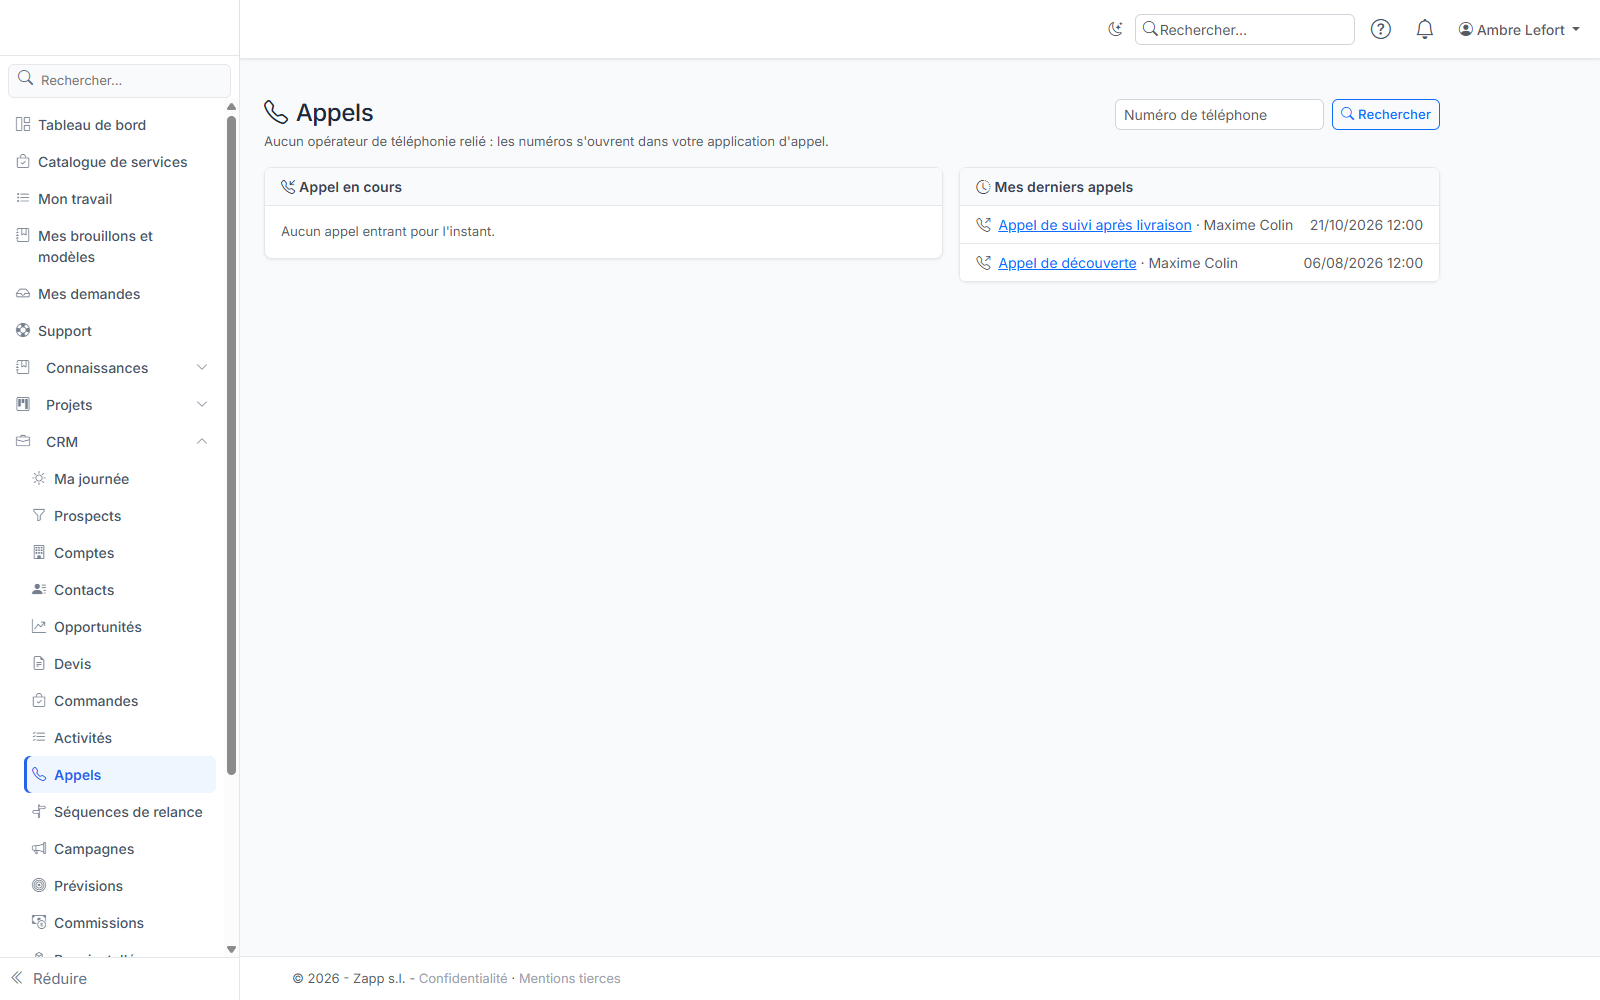
Task: Click the Appels phone icon in sidebar
Action: pos(39,775)
